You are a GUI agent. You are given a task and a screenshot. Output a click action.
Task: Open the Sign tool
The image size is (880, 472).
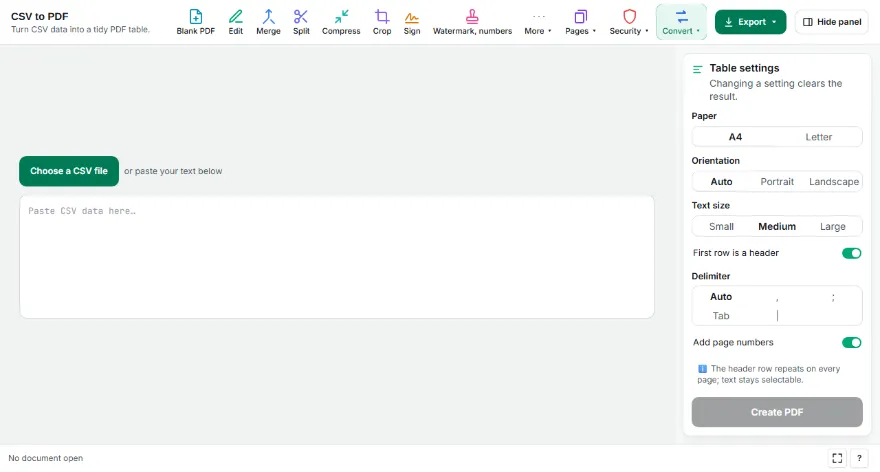411,22
